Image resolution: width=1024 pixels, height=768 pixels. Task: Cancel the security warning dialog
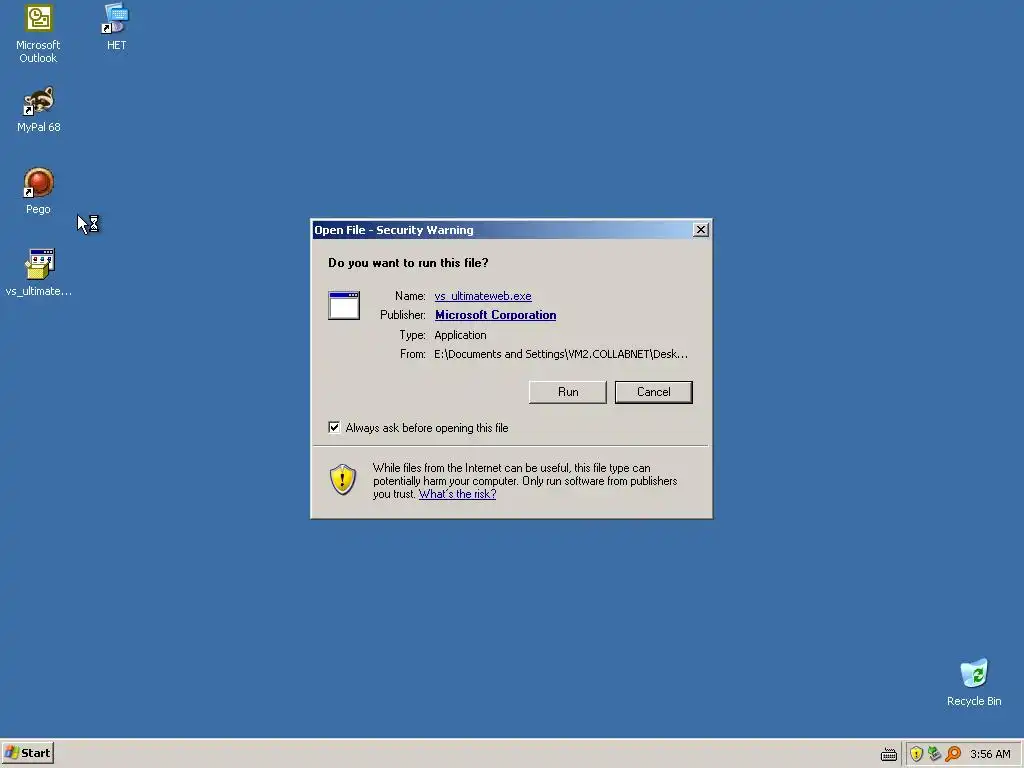tap(654, 392)
